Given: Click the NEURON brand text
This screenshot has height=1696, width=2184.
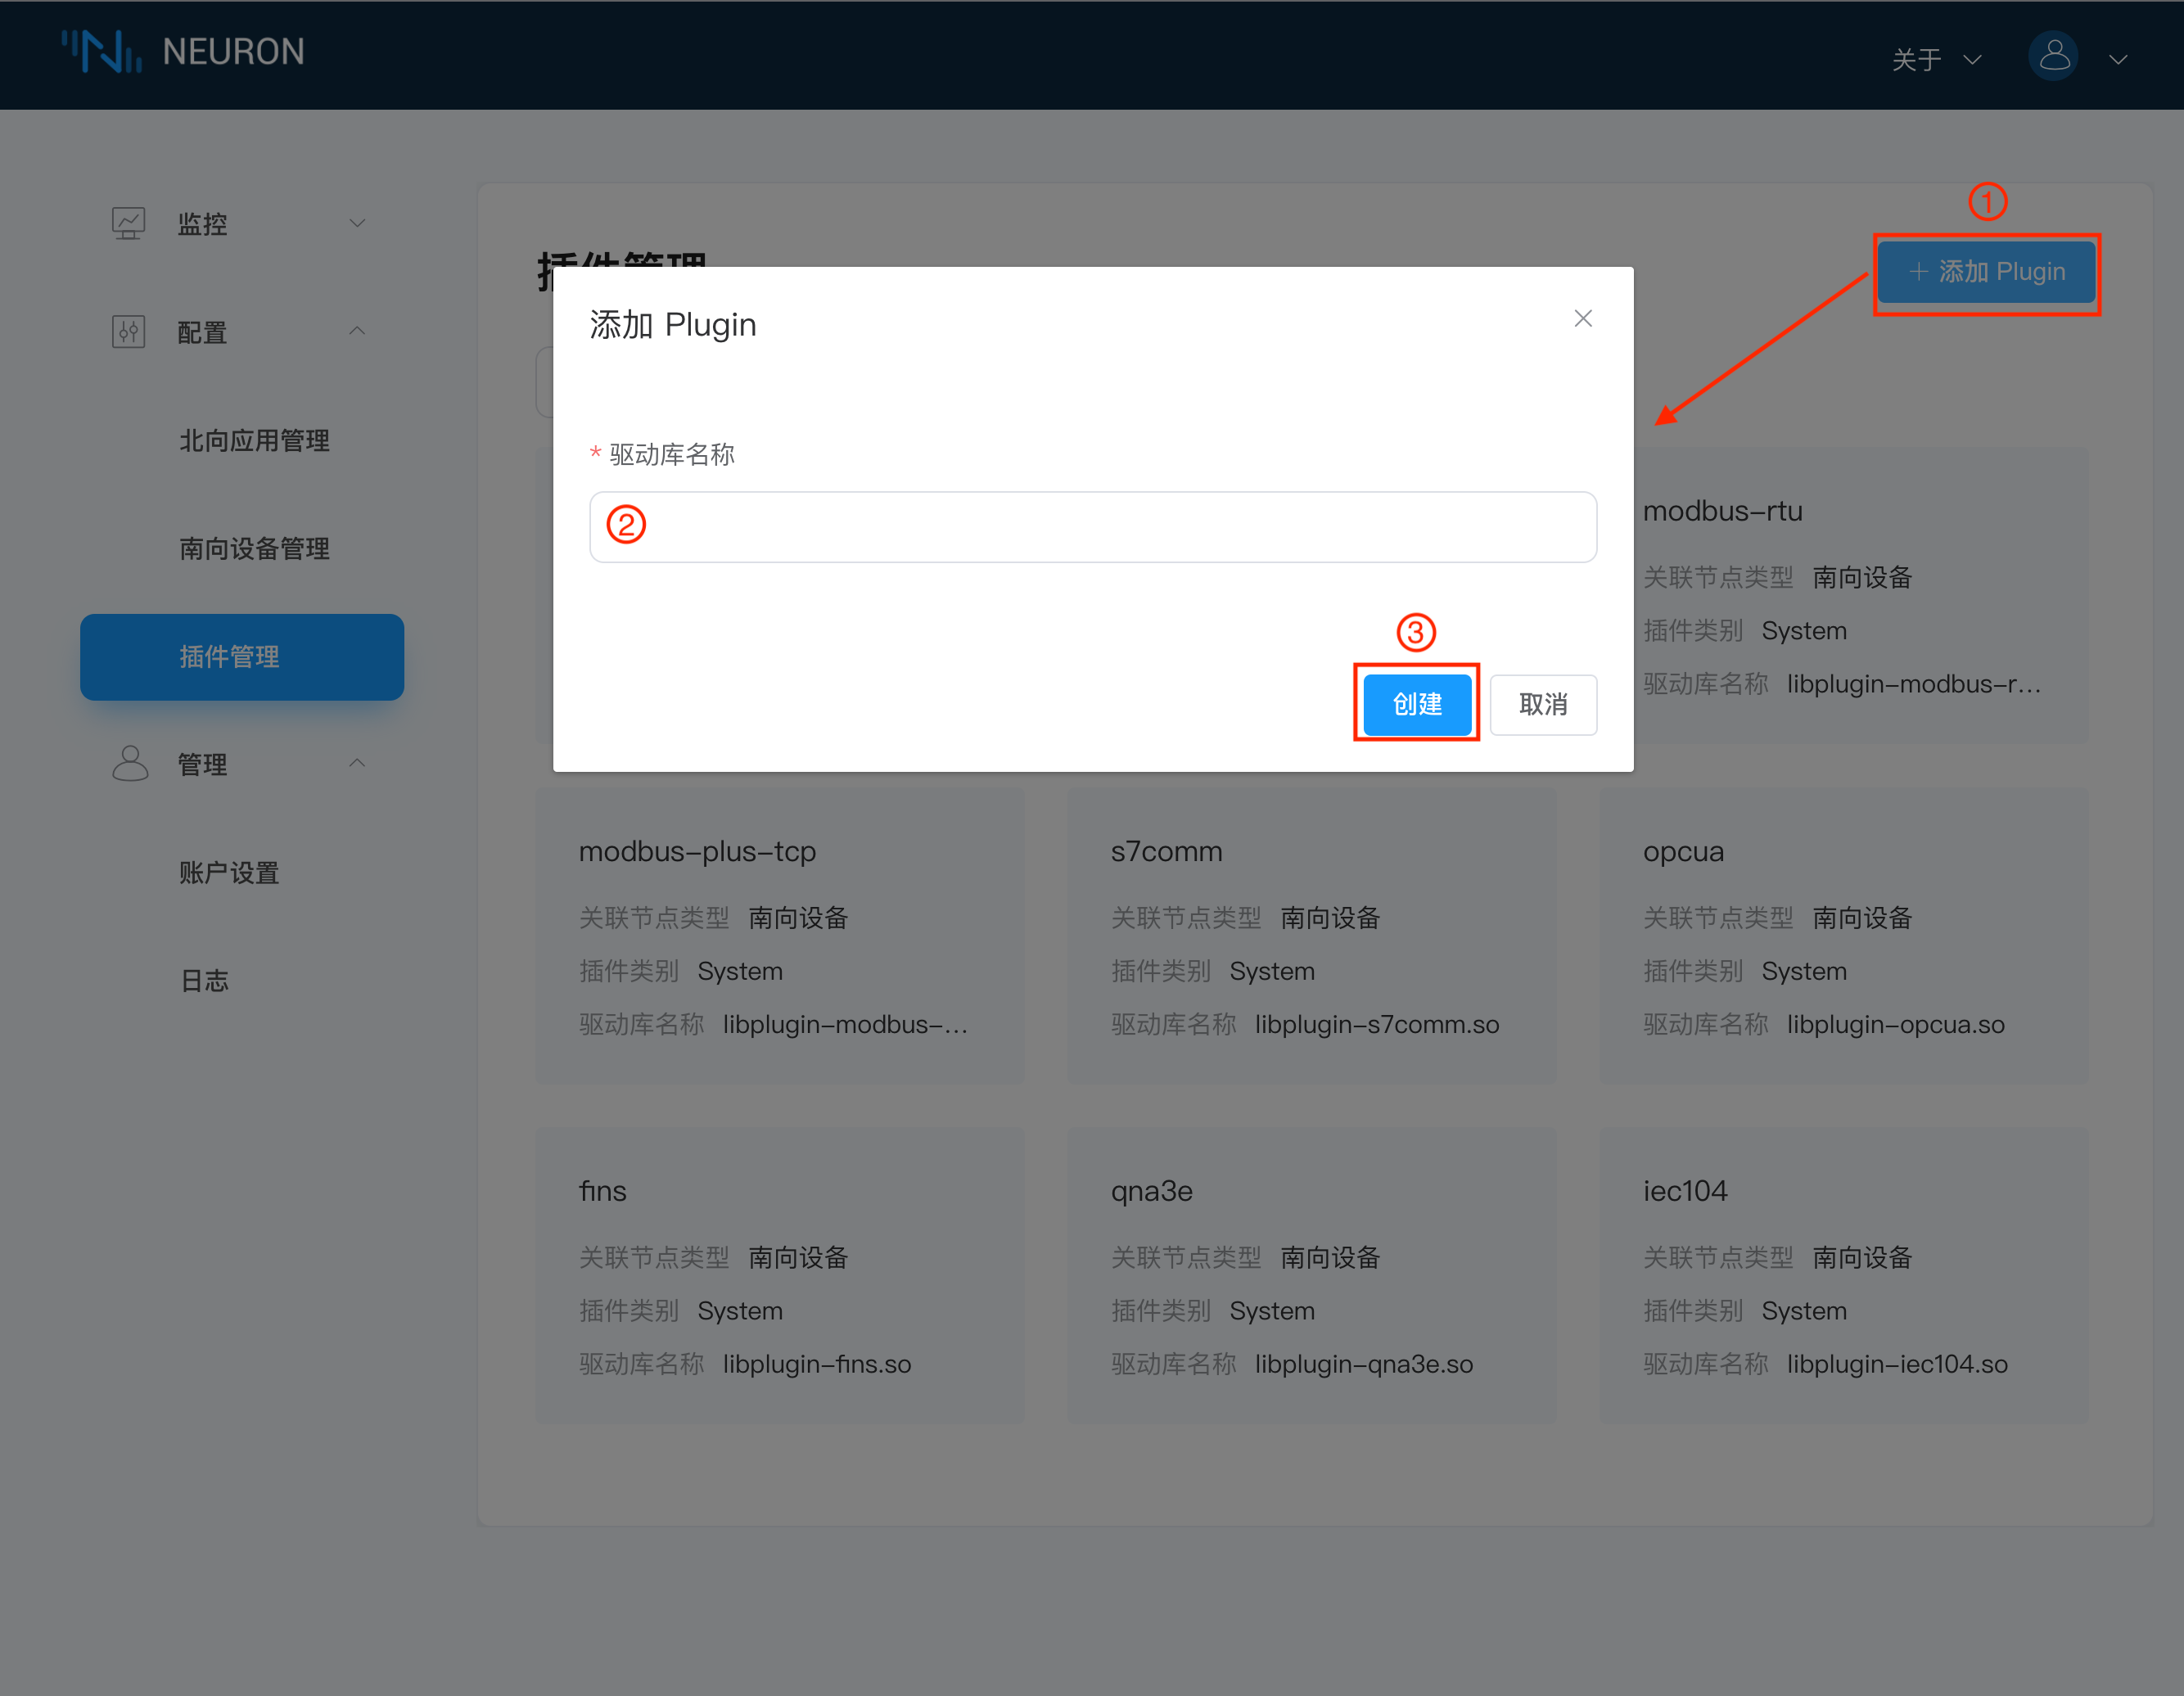Looking at the screenshot, I should pyautogui.click(x=233, y=51).
